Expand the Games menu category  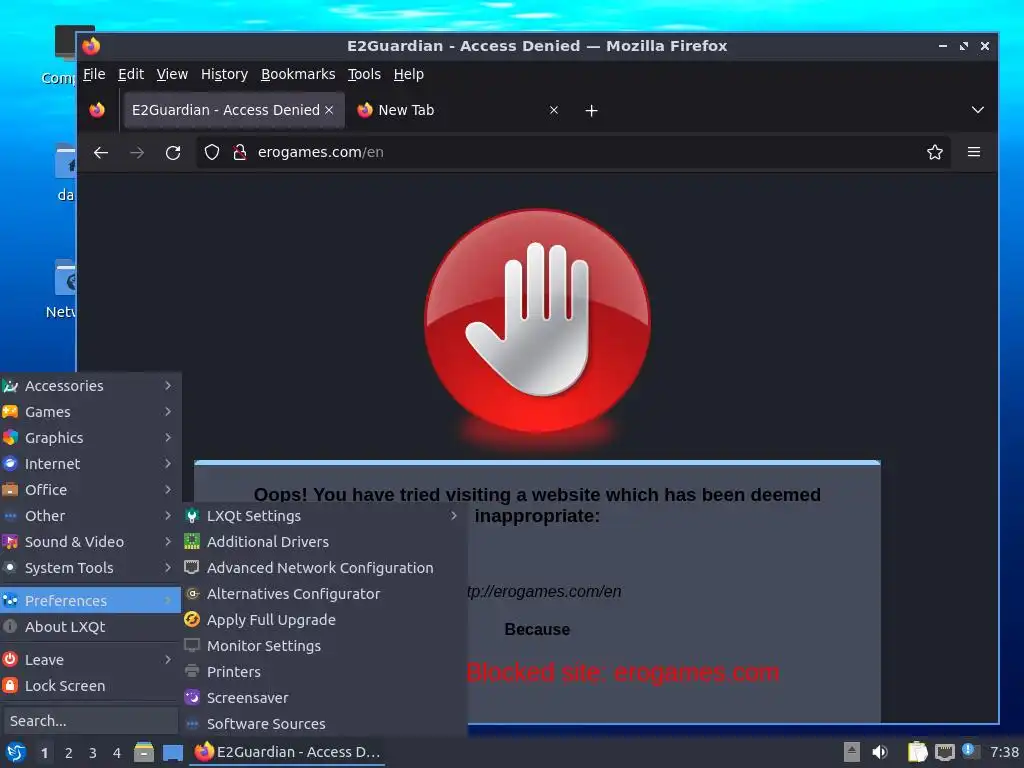pyautogui.click(x=90, y=412)
